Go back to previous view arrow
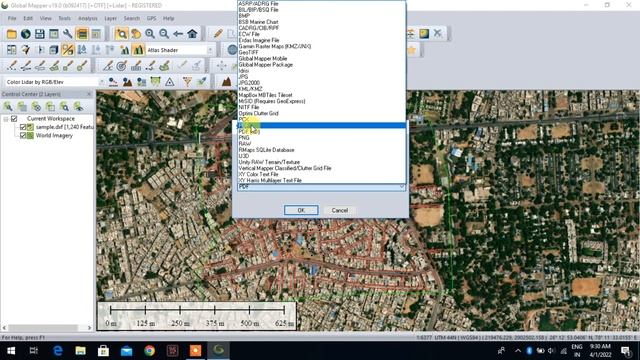640x360 pixels. pos(178,34)
